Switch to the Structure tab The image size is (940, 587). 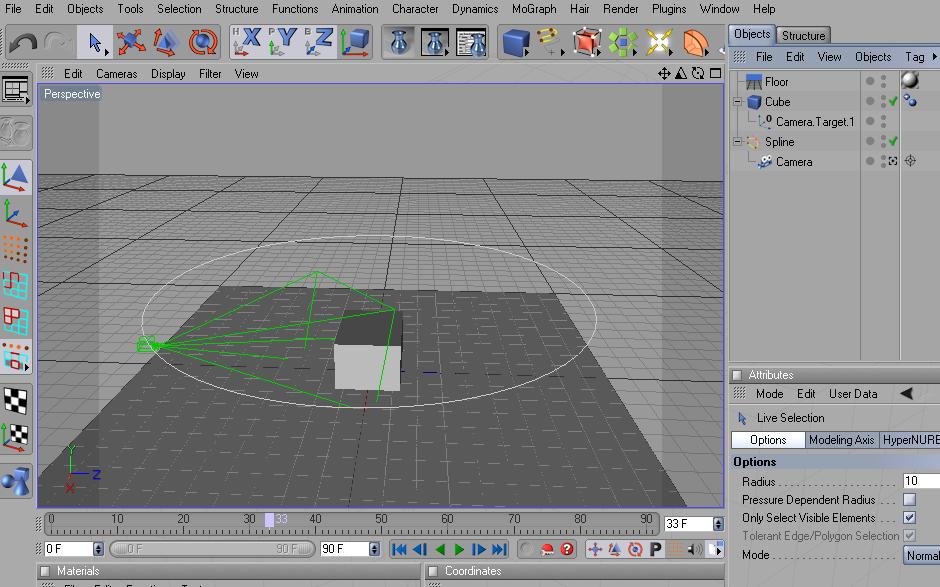pyautogui.click(x=803, y=35)
